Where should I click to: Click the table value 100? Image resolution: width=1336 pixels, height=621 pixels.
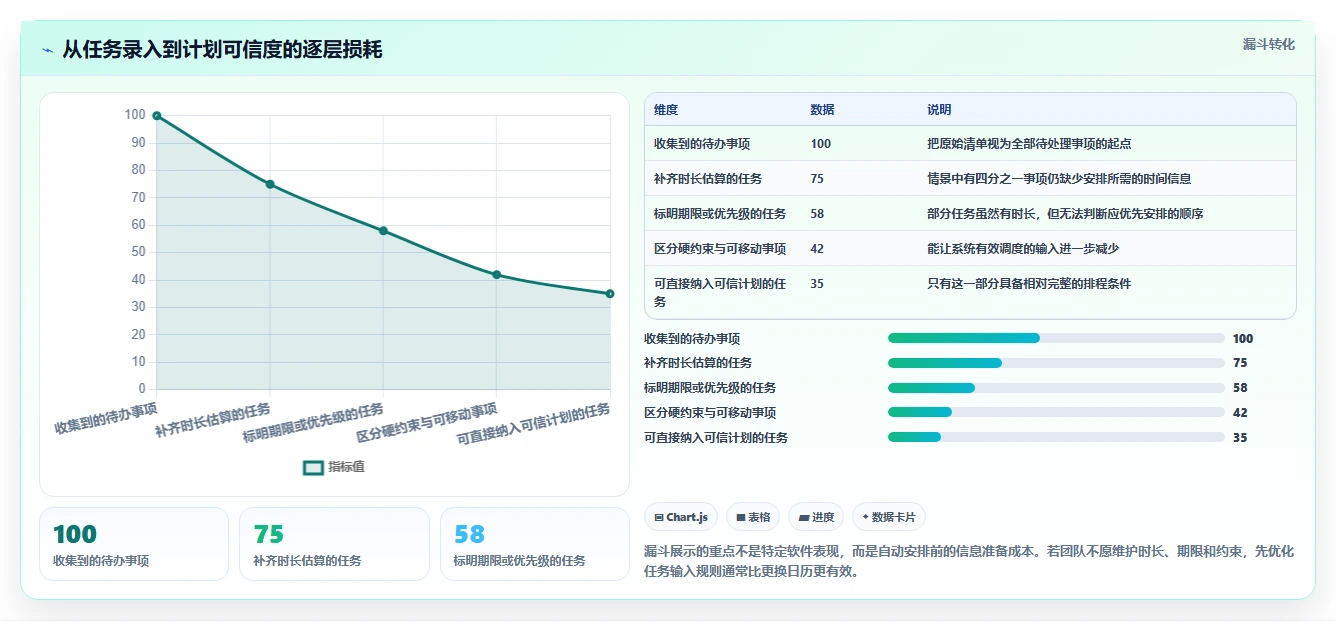click(820, 144)
